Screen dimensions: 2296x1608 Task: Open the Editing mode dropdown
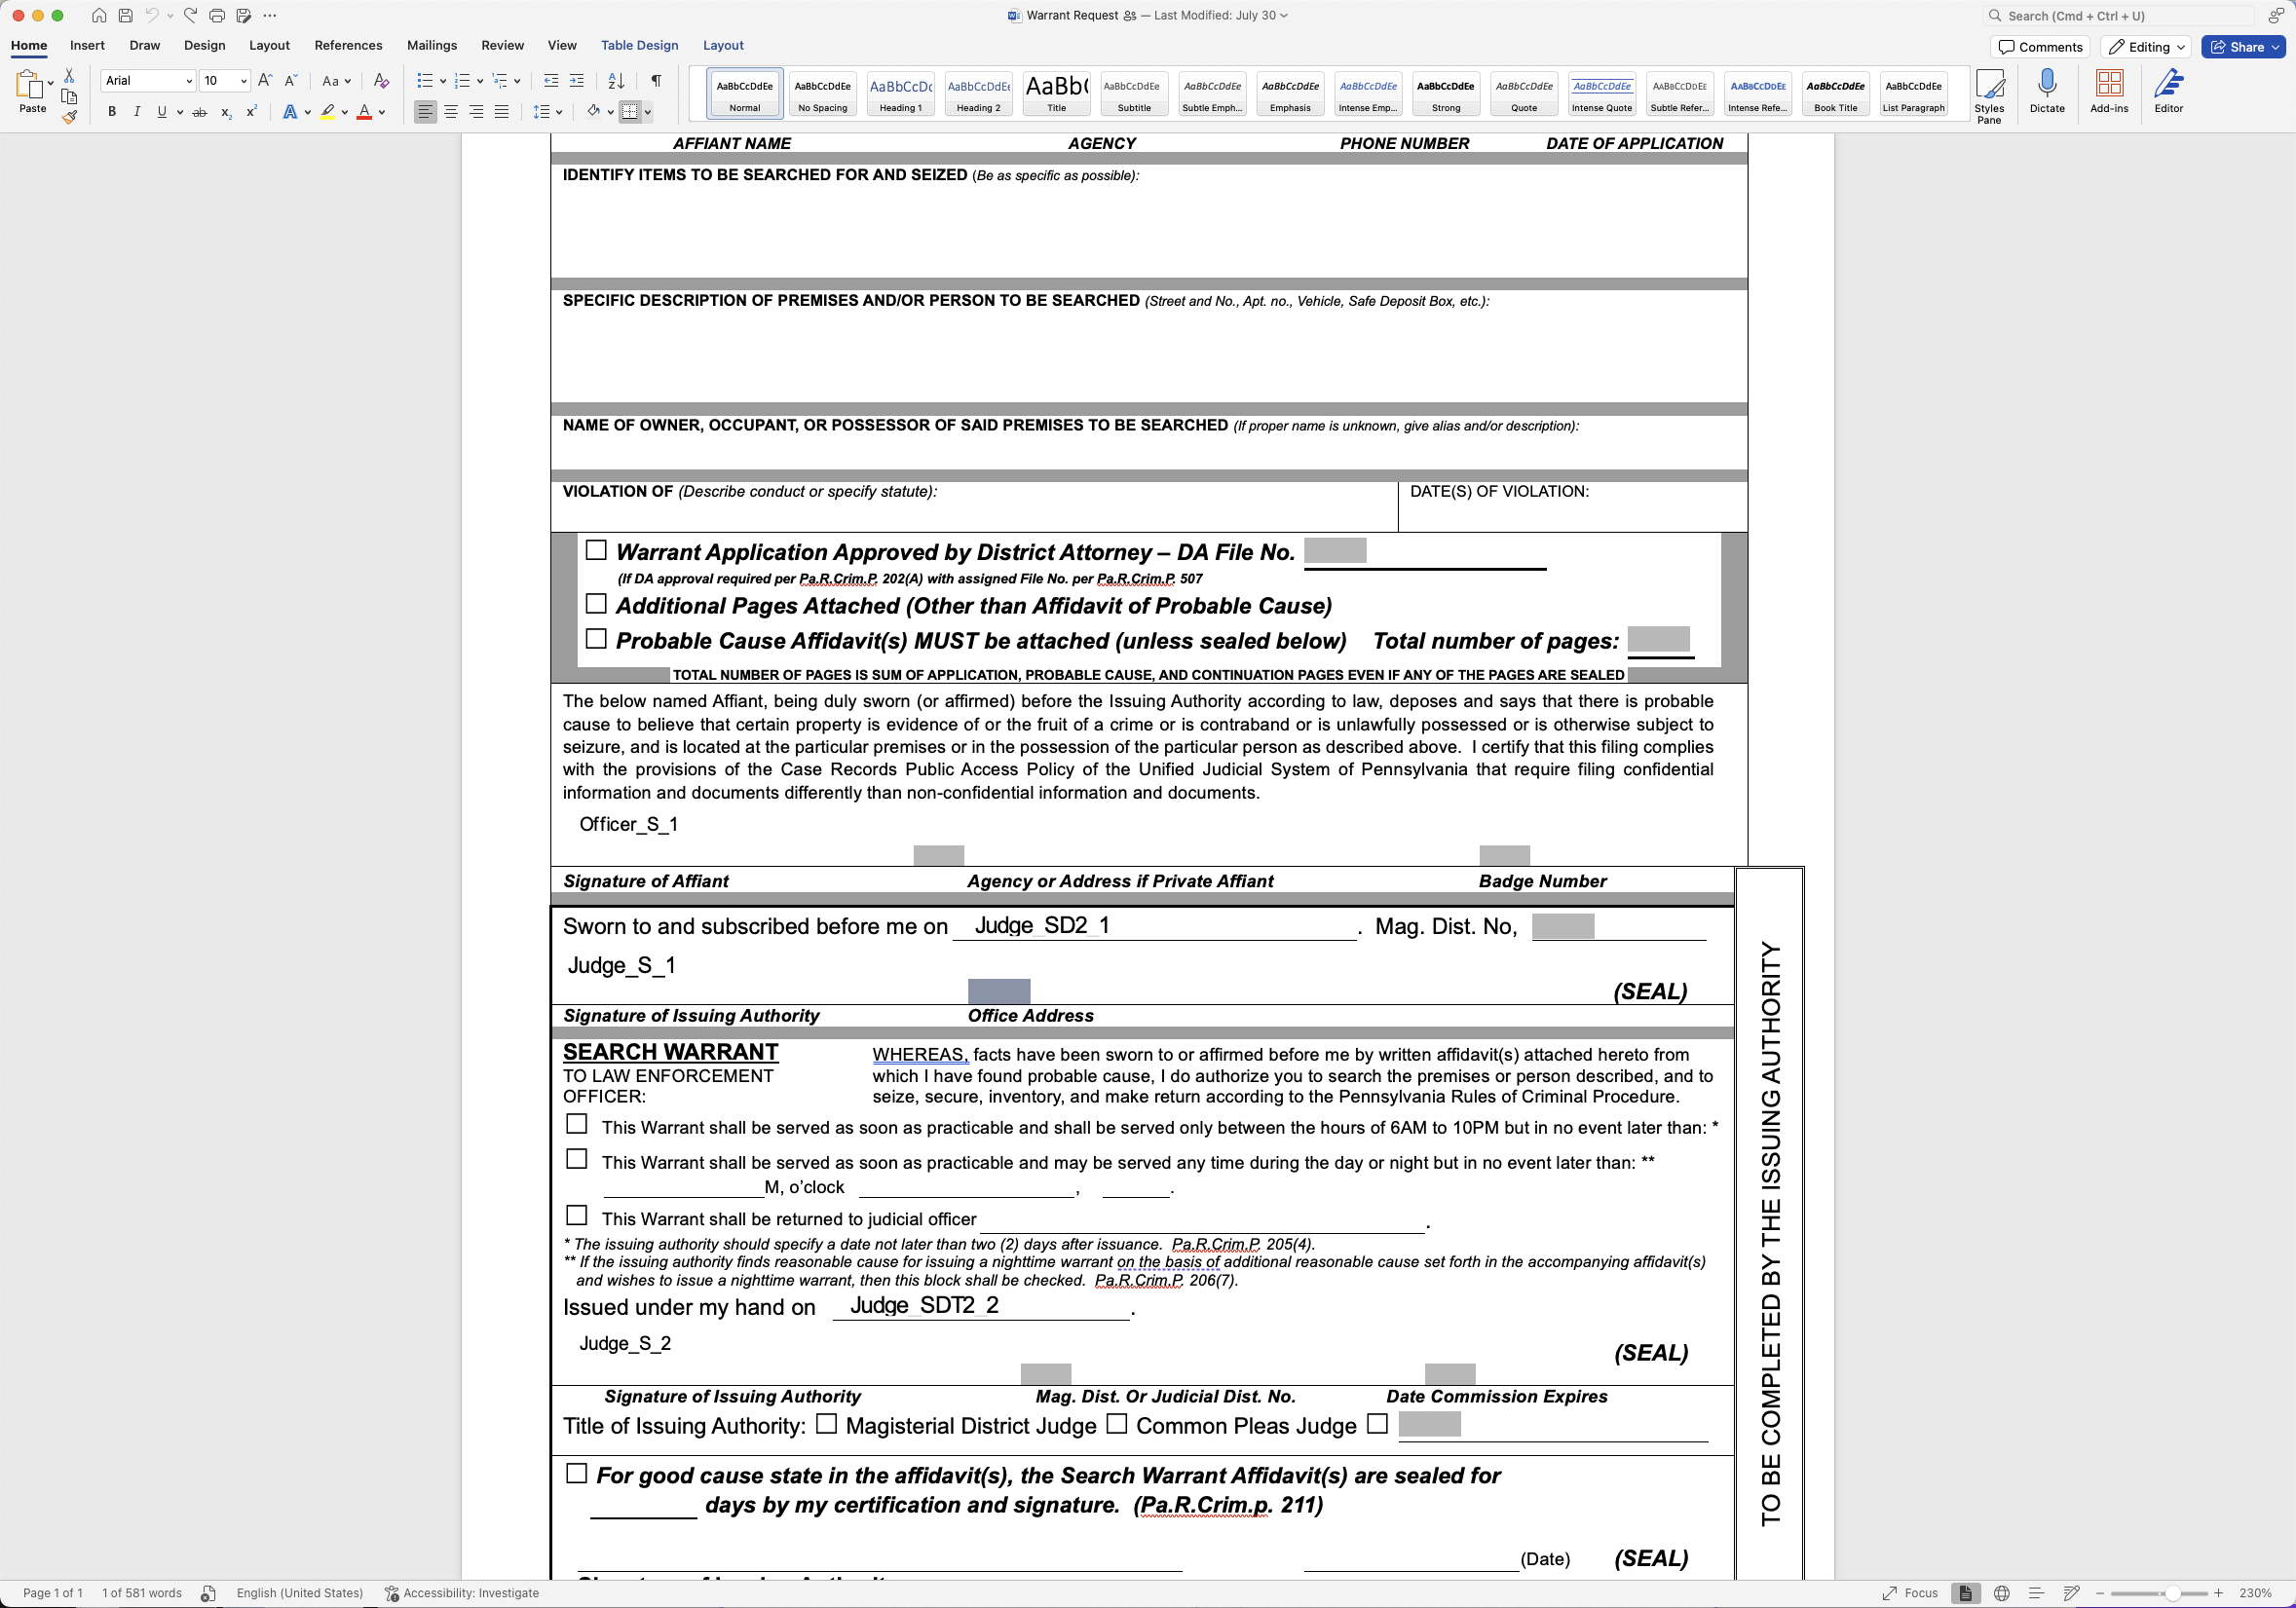click(x=2146, y=47)
